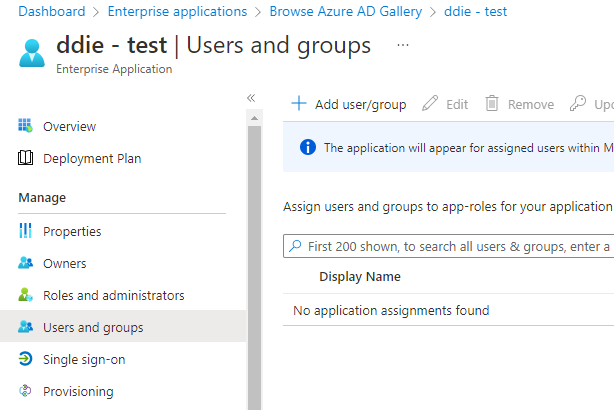Click the trash can Remove icon
This screenshot has height=410, width=614.
click(492, 103)
